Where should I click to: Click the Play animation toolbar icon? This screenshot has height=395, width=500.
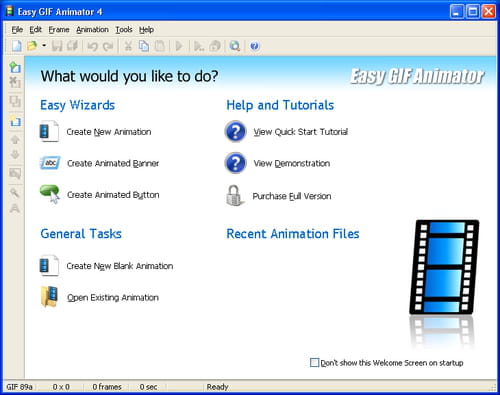(x=179, y=46)
